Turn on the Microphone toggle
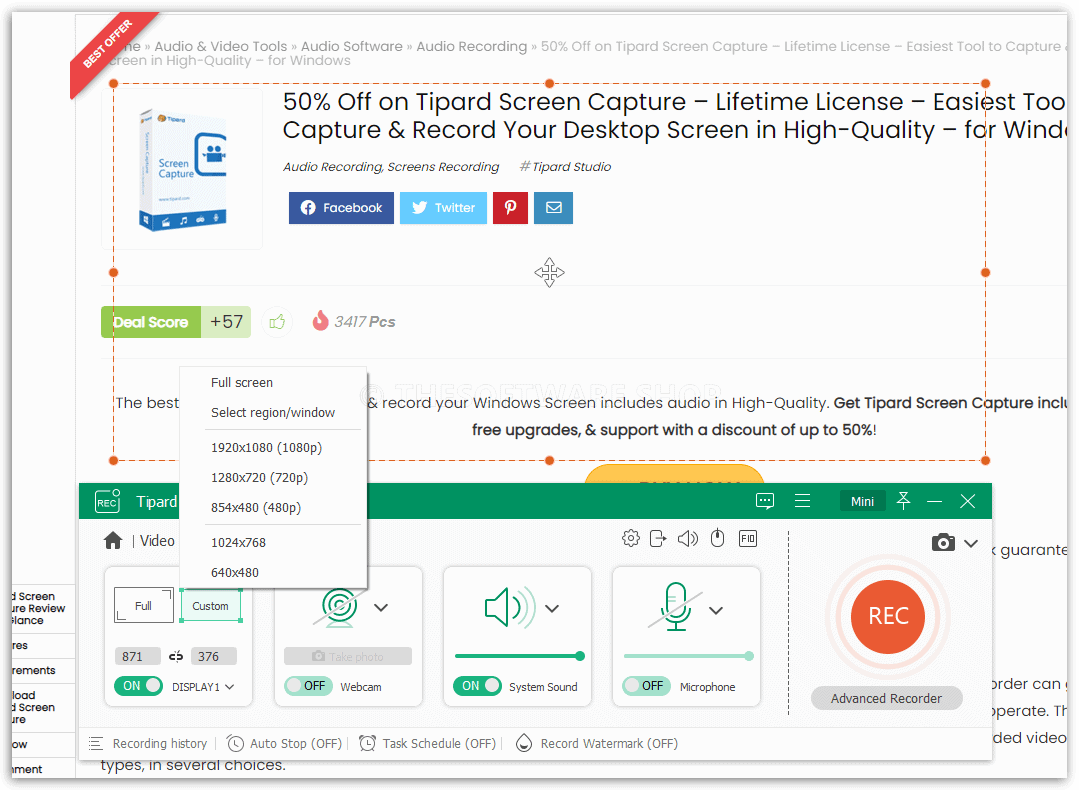1079x790 pixels. [646, 686]
